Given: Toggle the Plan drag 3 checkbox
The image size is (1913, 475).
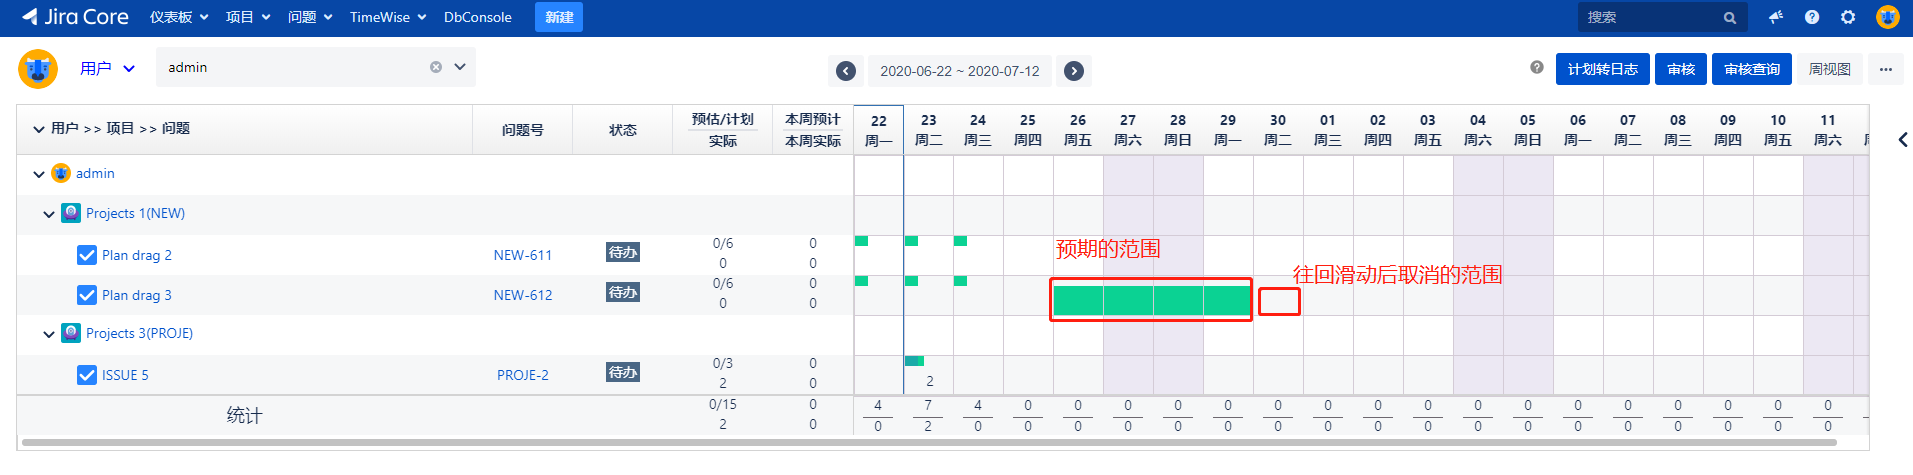Looking at the screenshot, I should 87,295.
